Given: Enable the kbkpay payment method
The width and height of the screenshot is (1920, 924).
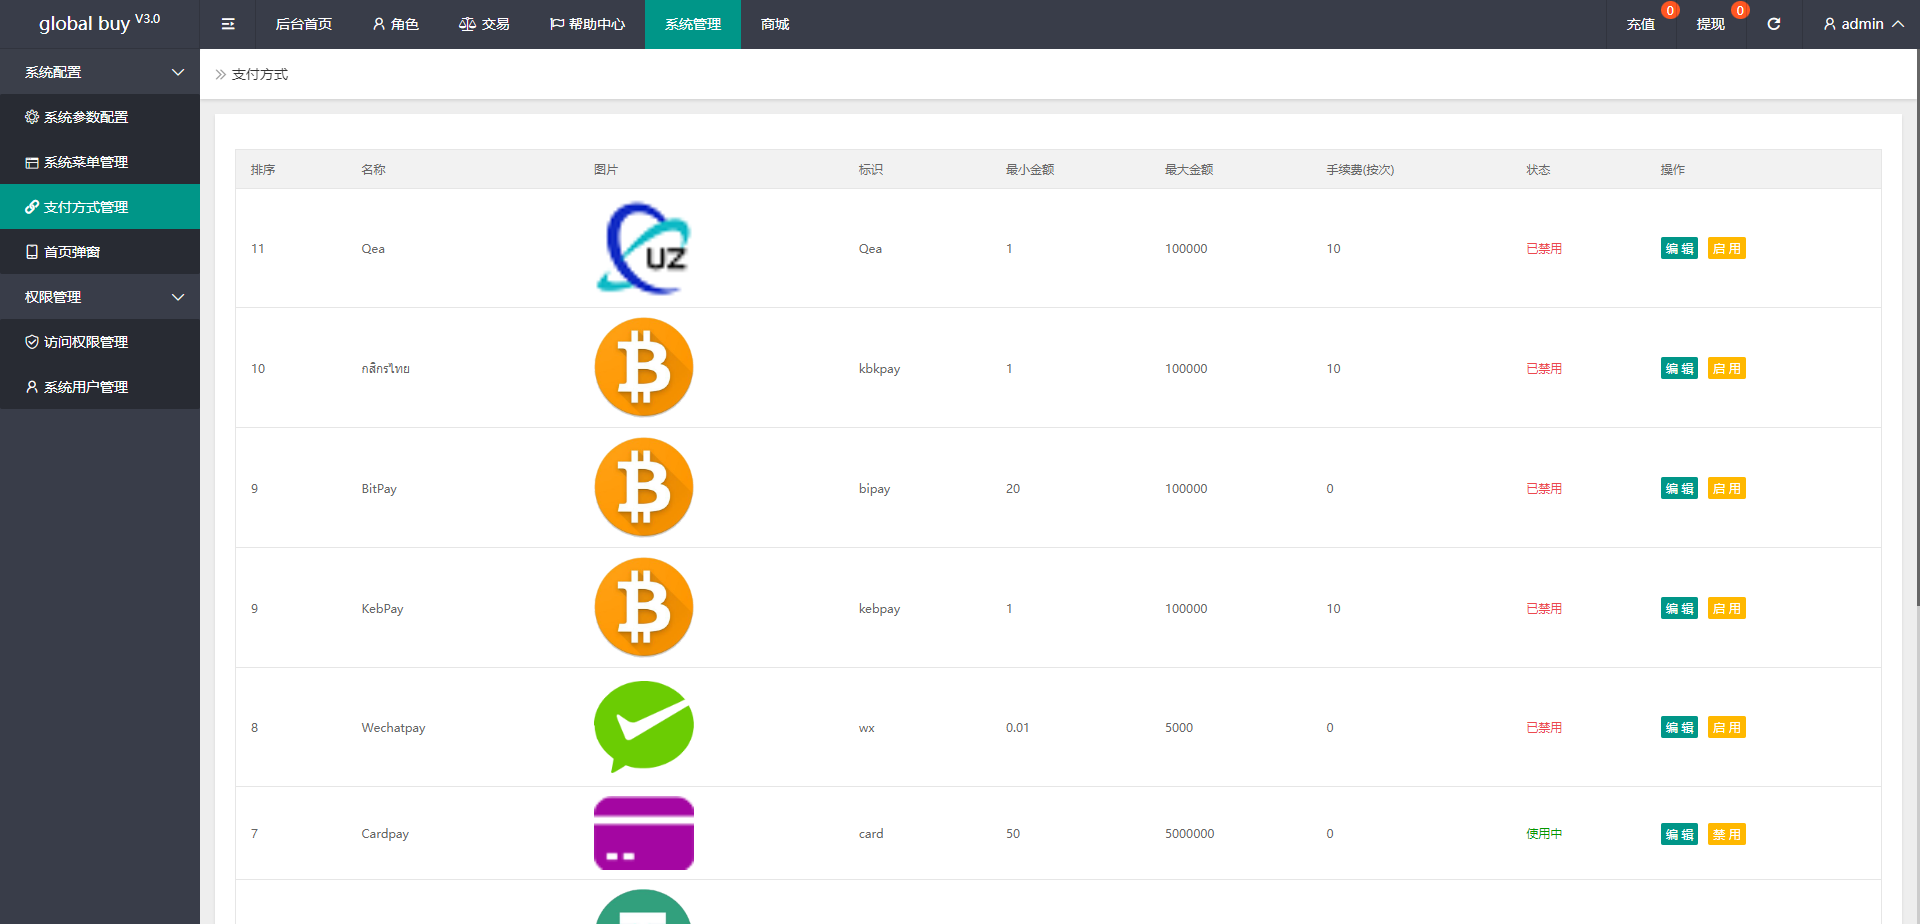Looking at the screenshot, I should coord(1727,368).
